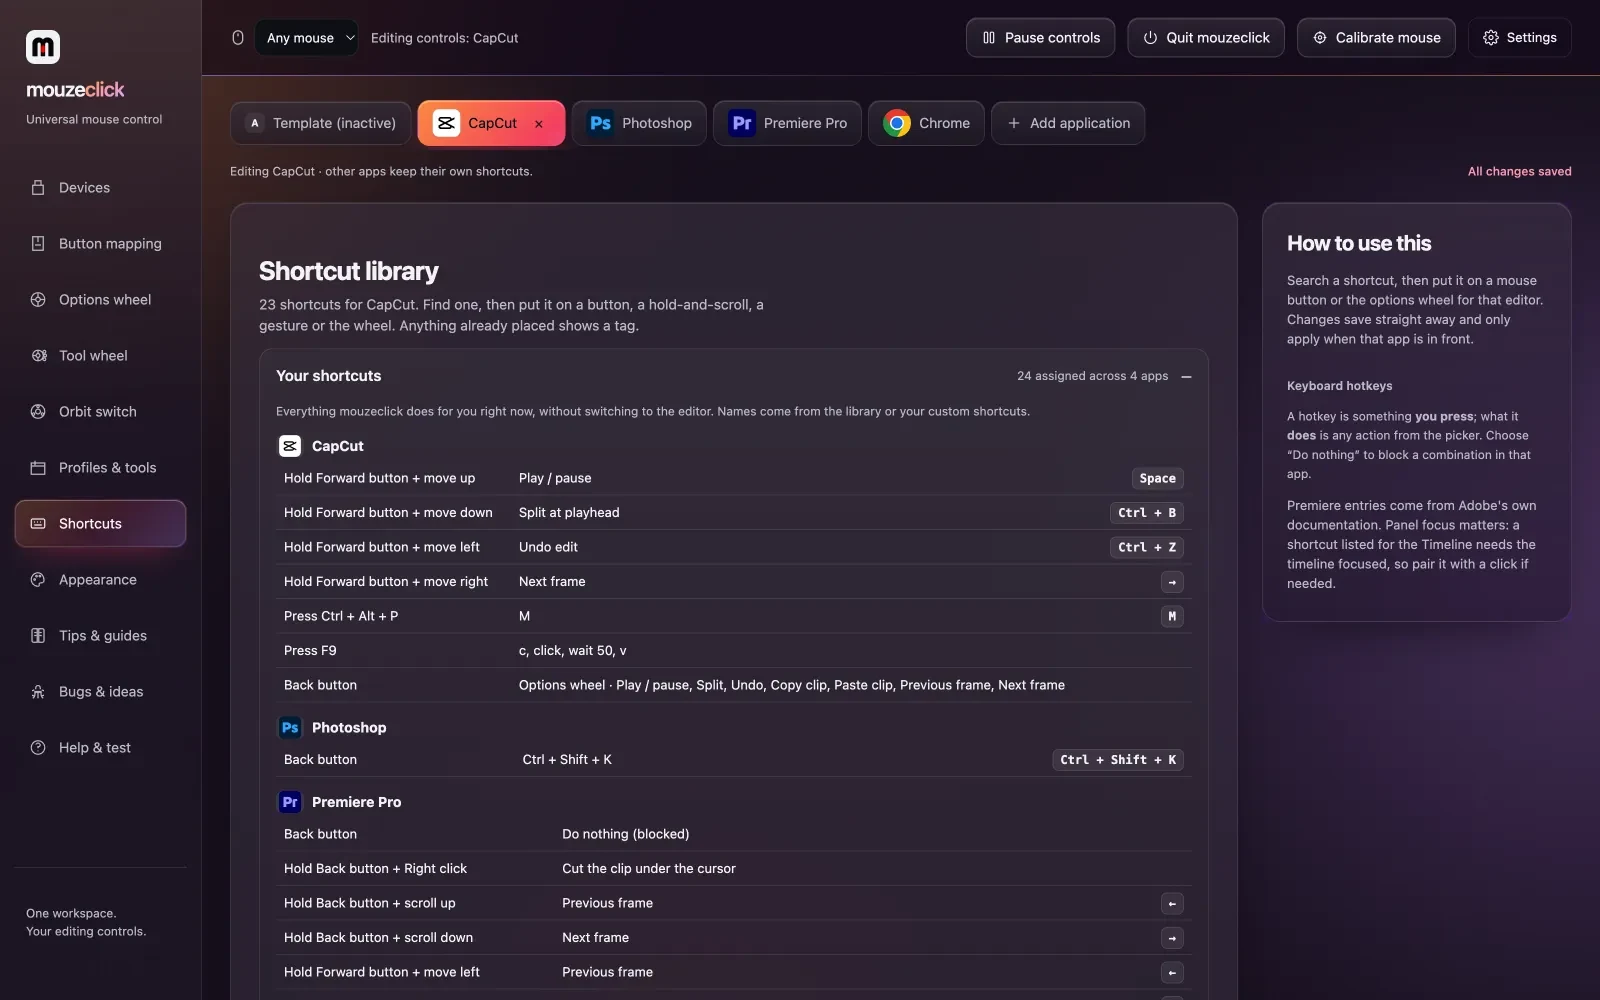The image size is (1600, 1000).
Task: Pause controls button
Action: pos(1040,38)
